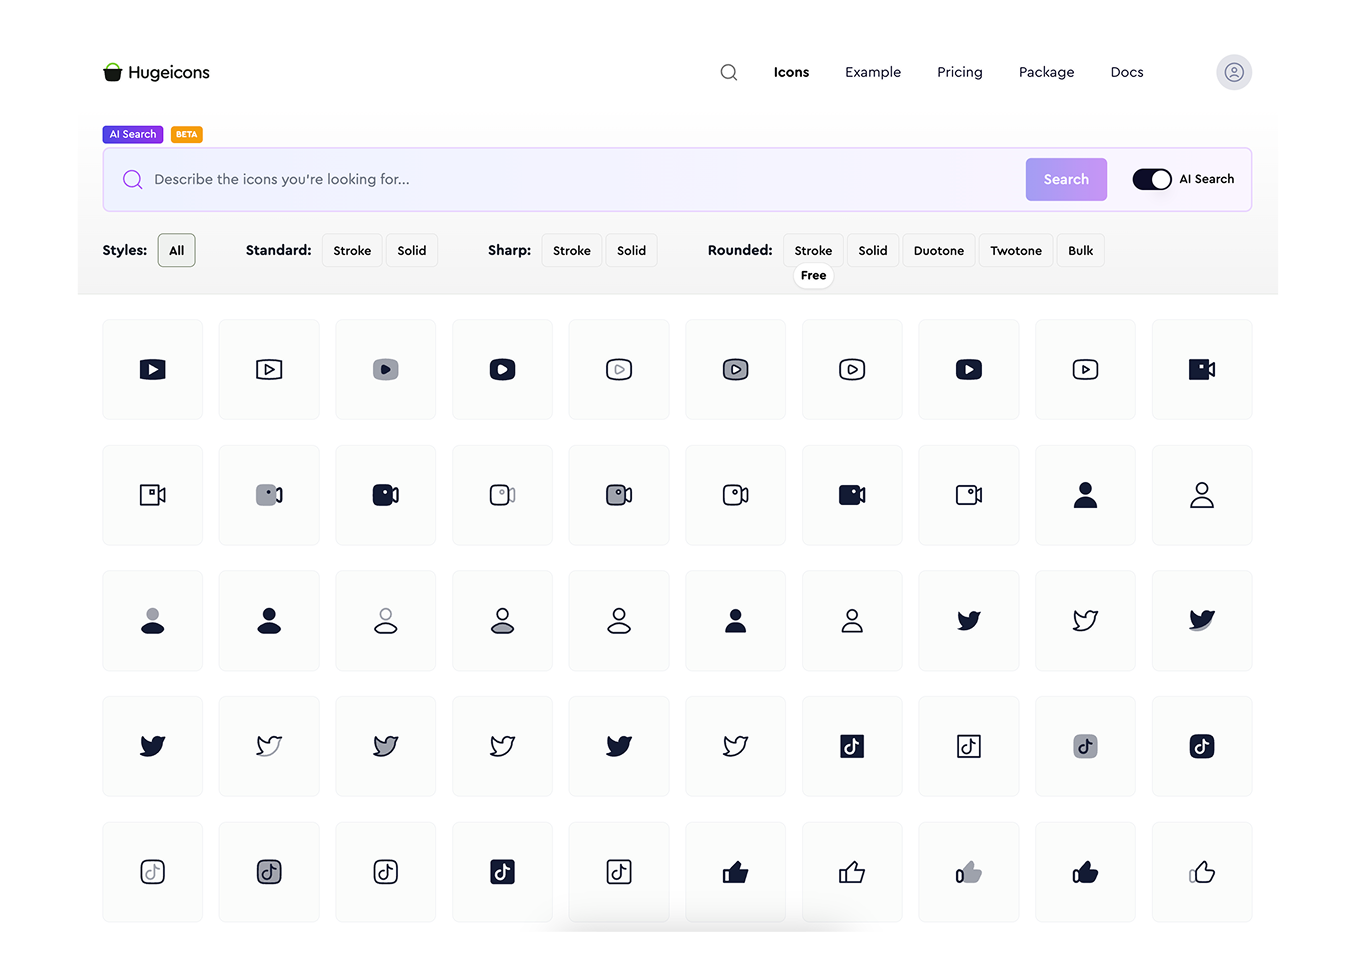The height and width of the screenshot is (975, 1355).
Task: Choose the Sharp Solid style
Action: pyautogui.click(x=631, y=250)
